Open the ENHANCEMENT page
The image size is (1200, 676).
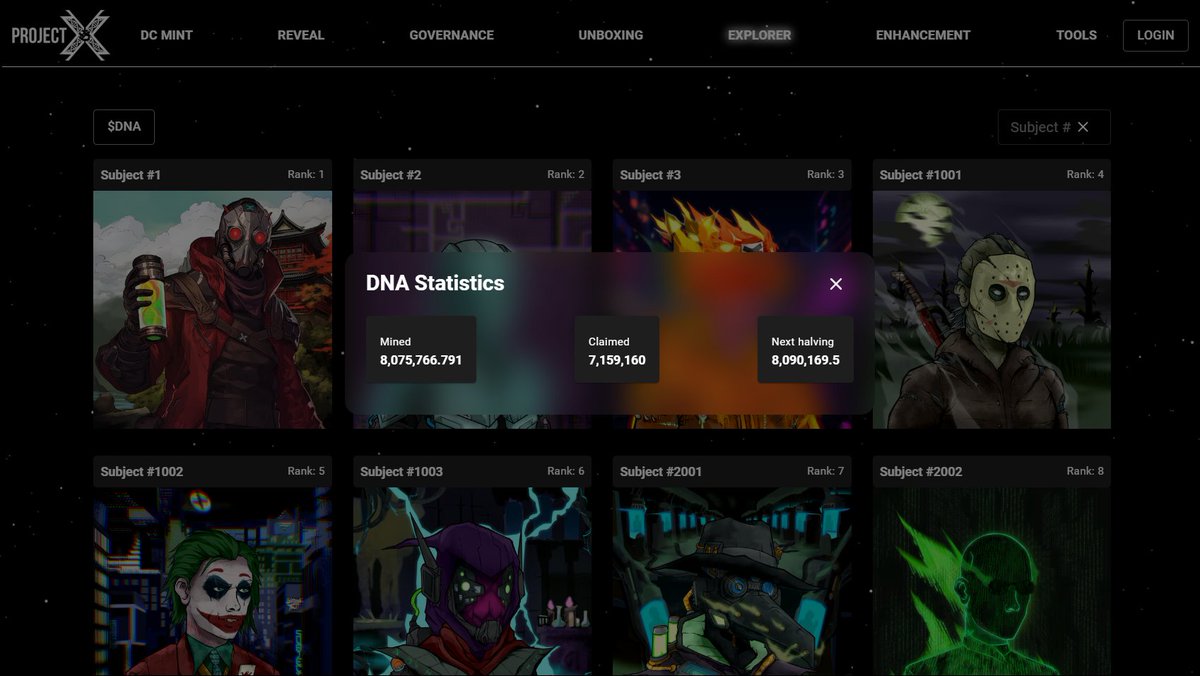923,35
